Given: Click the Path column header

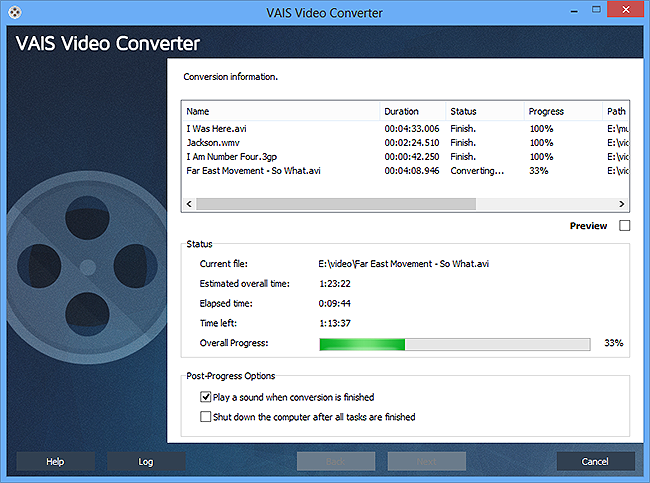Looking at the screenshot, I should point(616,111).
